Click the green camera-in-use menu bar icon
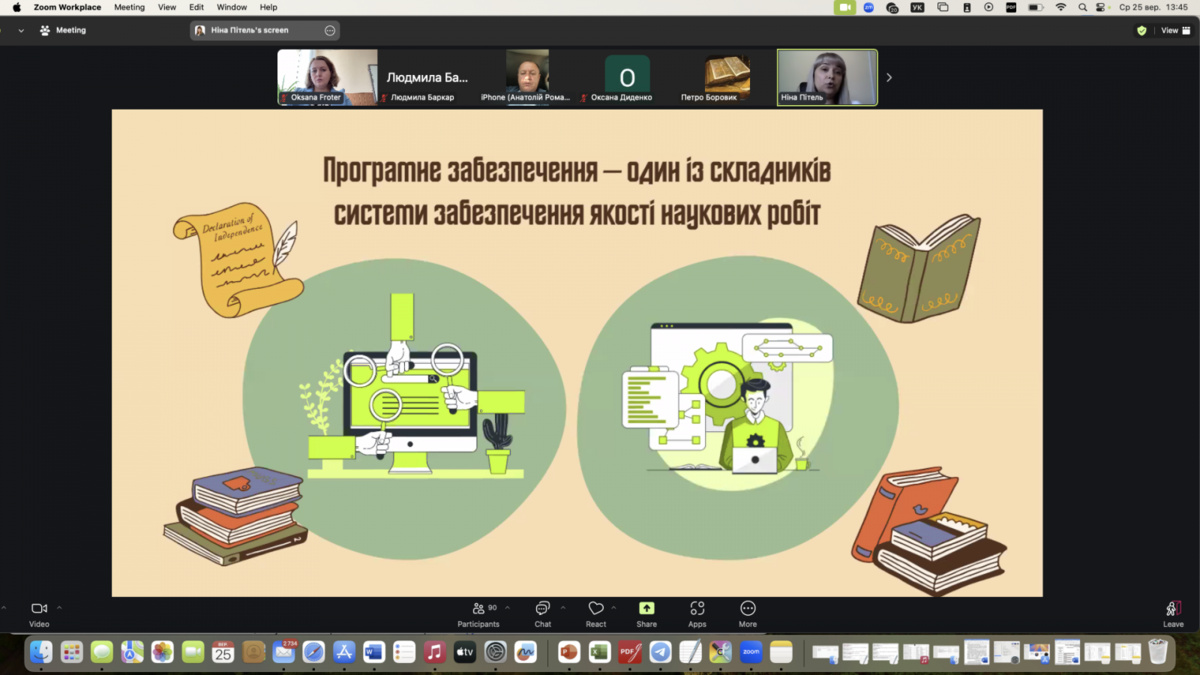The height and width of the screenshot is (675, 1200). tap(845, 7)
